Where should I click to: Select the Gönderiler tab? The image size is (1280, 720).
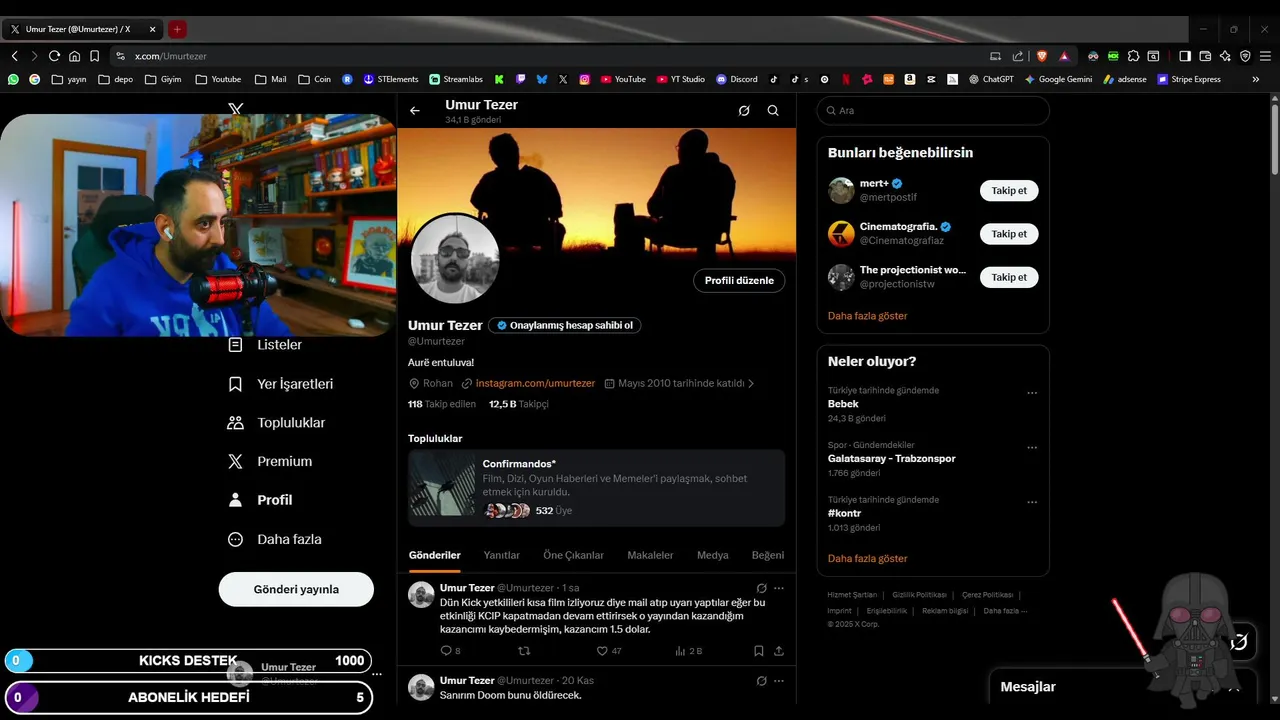point(435,555)
